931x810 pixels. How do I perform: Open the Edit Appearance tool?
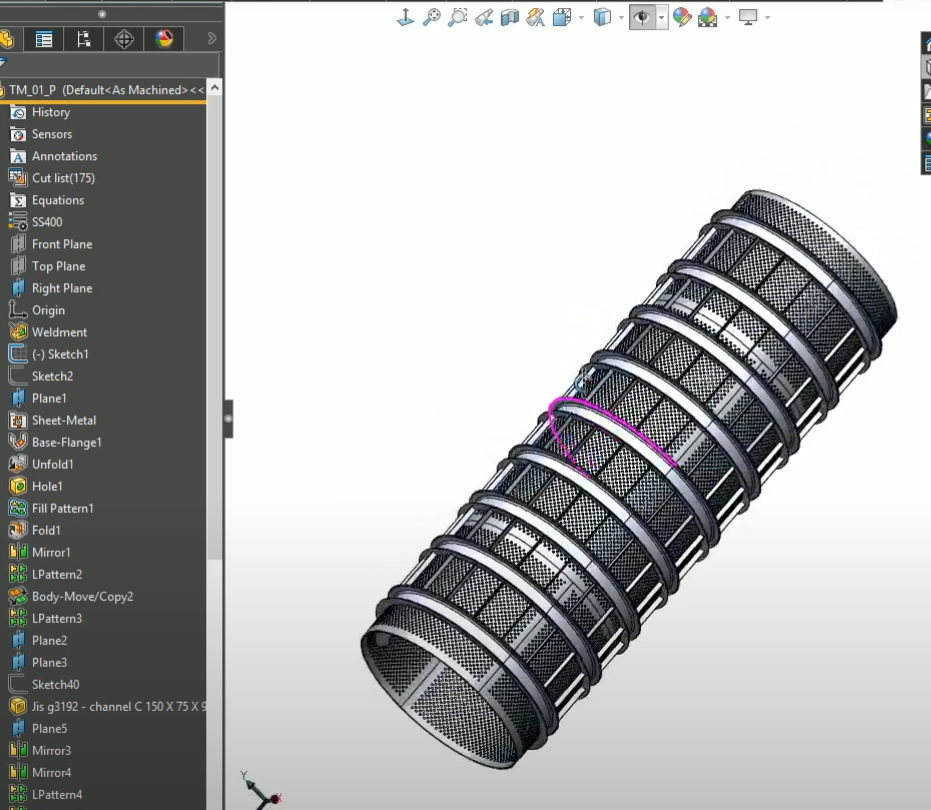(x=682, y=17)
